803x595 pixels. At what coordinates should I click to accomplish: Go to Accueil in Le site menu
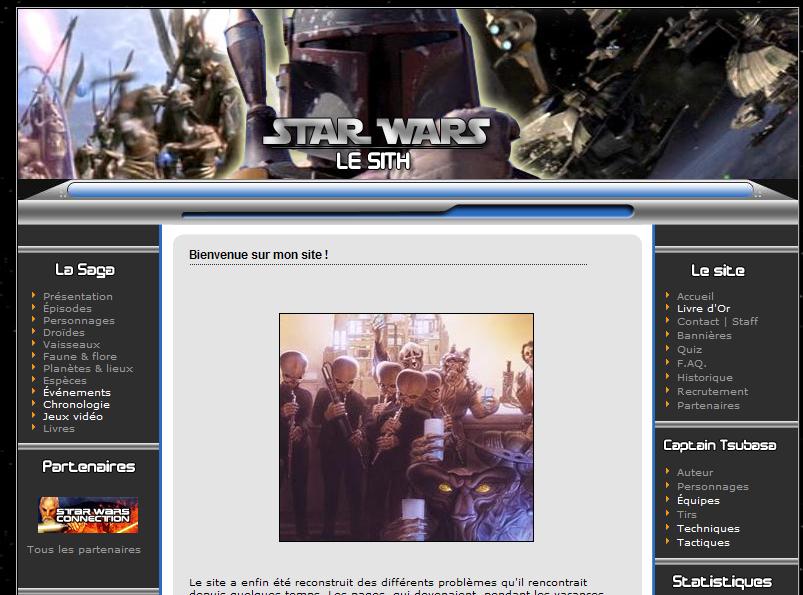[695, 296]
